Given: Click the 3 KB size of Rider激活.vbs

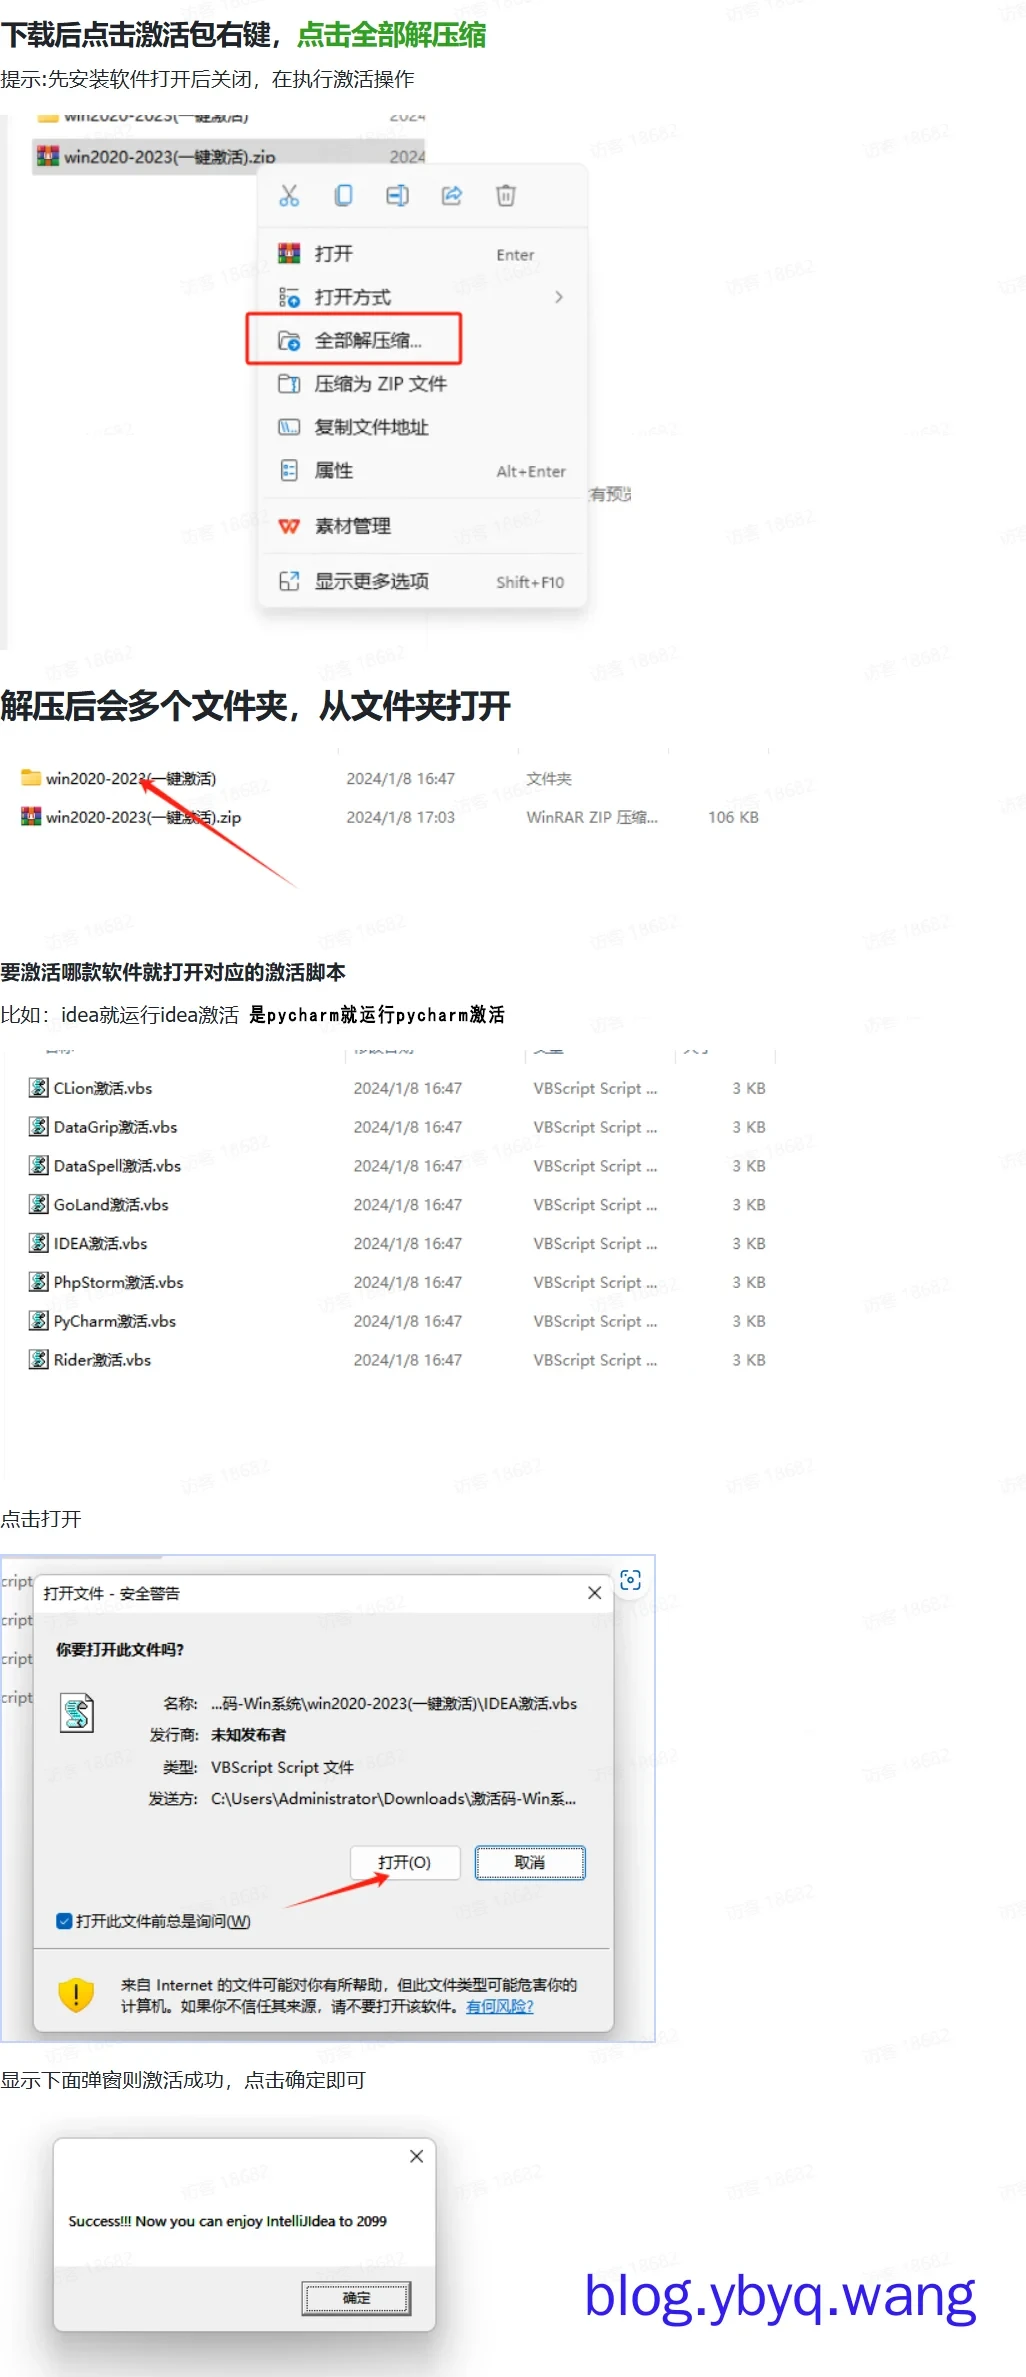Looking at the screenshot, I should (749, 1360).
